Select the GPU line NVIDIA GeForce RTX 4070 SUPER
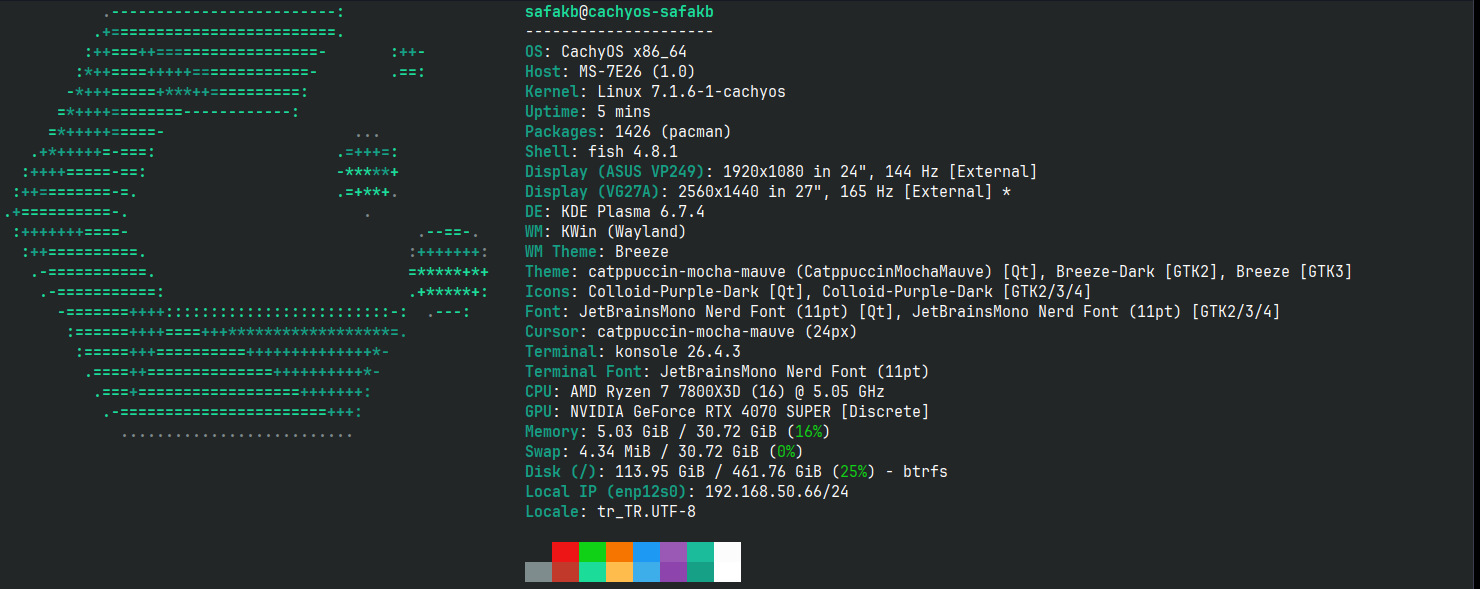The height and width of the screenshot is (589, 1480). (727, 412)
